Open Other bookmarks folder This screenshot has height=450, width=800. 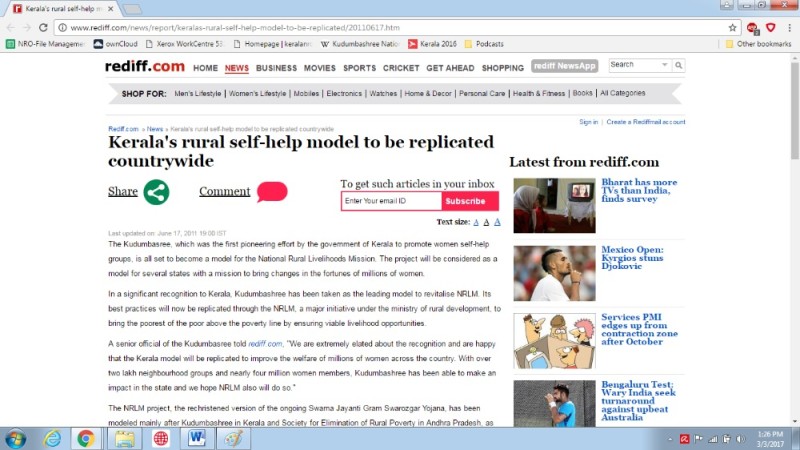pos(758,44)
